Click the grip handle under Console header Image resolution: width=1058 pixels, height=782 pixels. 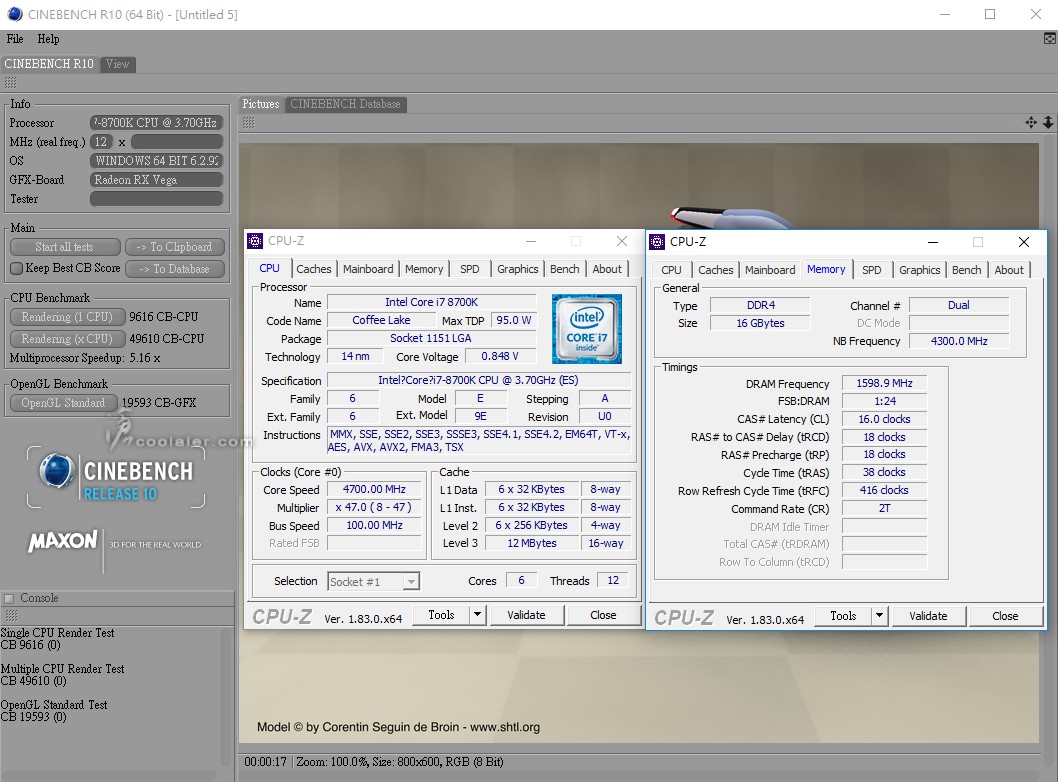pos(10,615)
